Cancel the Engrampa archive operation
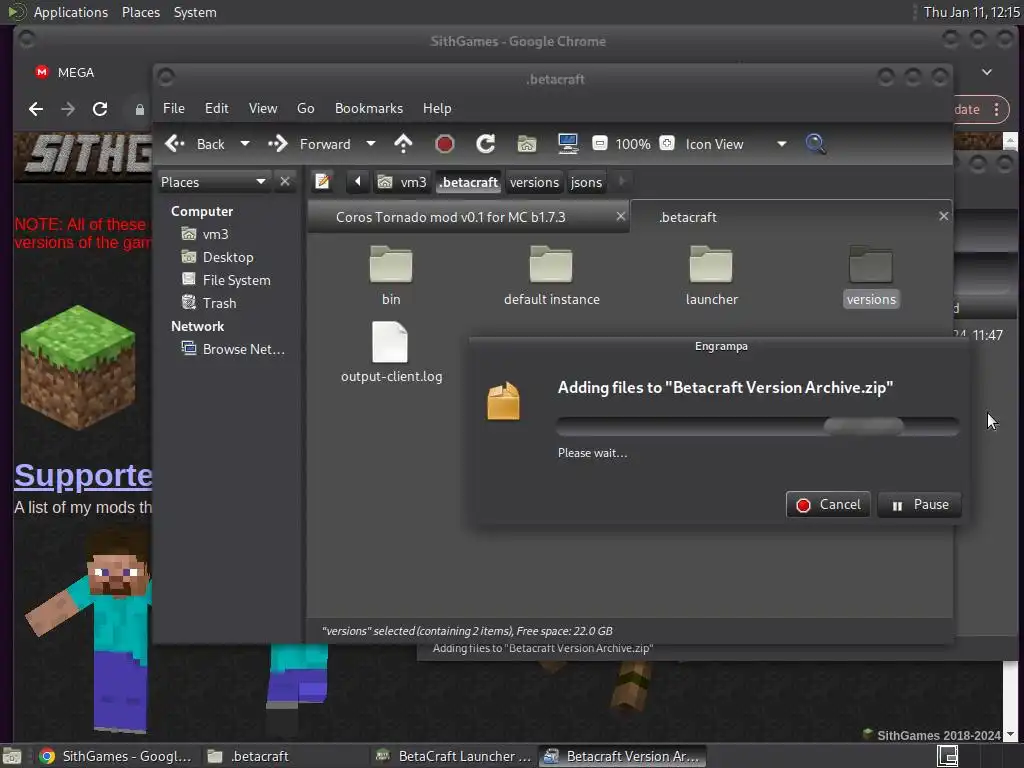Screen dimensions: 1024x768 [828, 504]
